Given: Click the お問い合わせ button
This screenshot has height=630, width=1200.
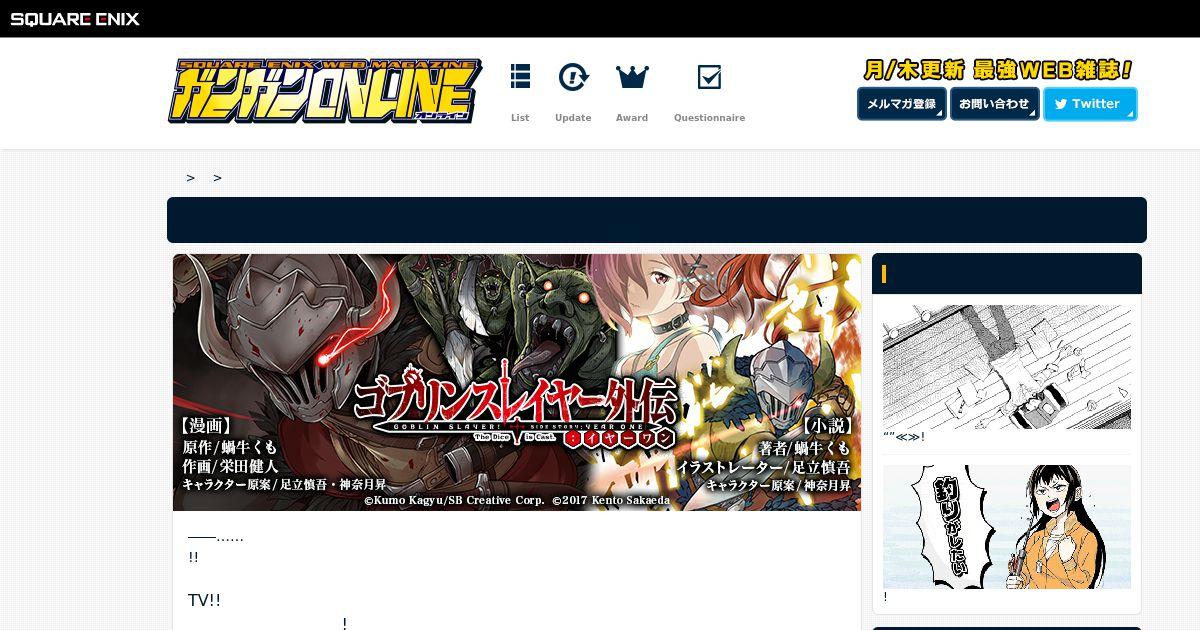Looking at the screenshot, I should pyautogui.click(x=994, y=104).
